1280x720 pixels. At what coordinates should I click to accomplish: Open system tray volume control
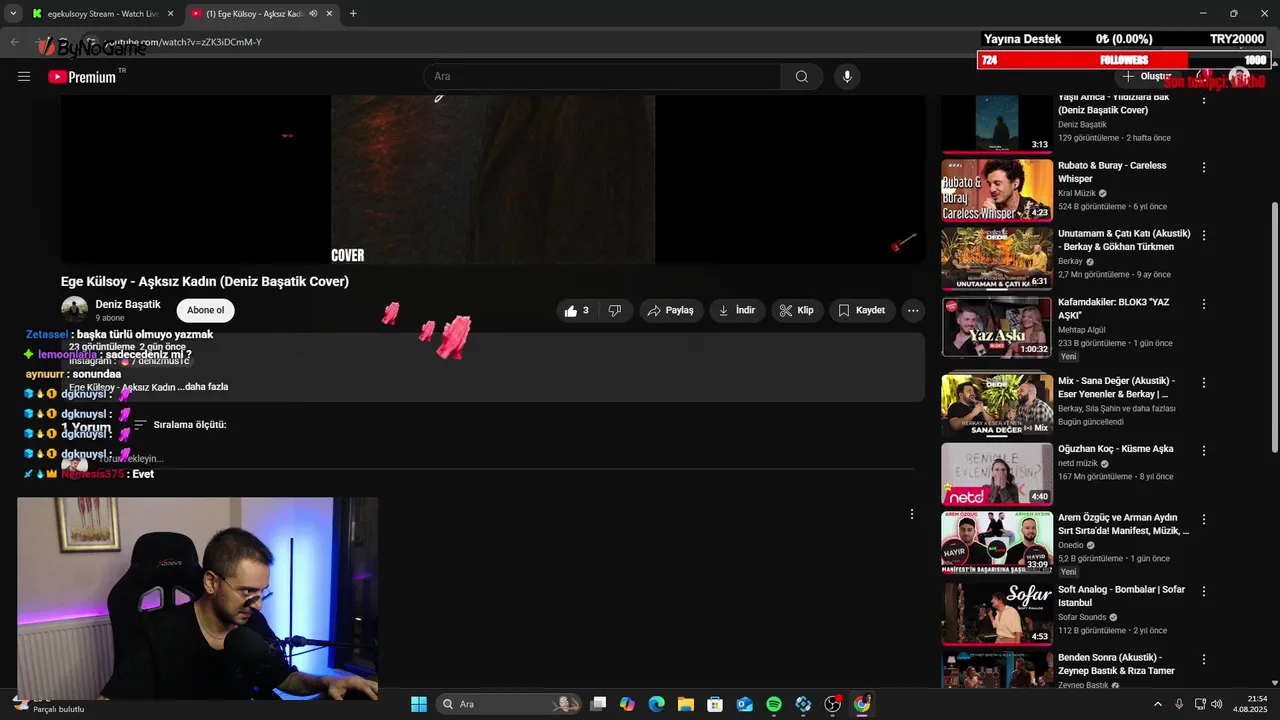pos(1217,704)
